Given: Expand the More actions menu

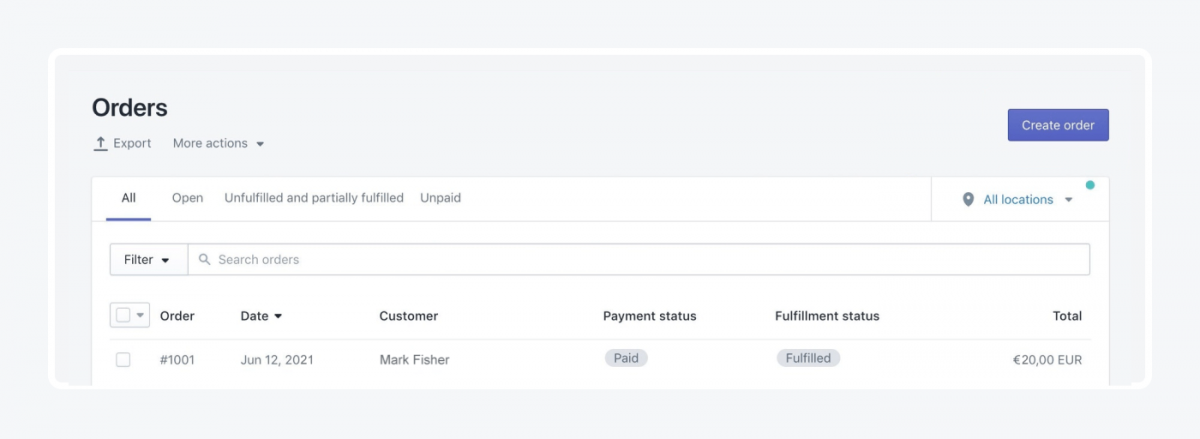Looking at the screenshot, I should click(x=218, y=144).
